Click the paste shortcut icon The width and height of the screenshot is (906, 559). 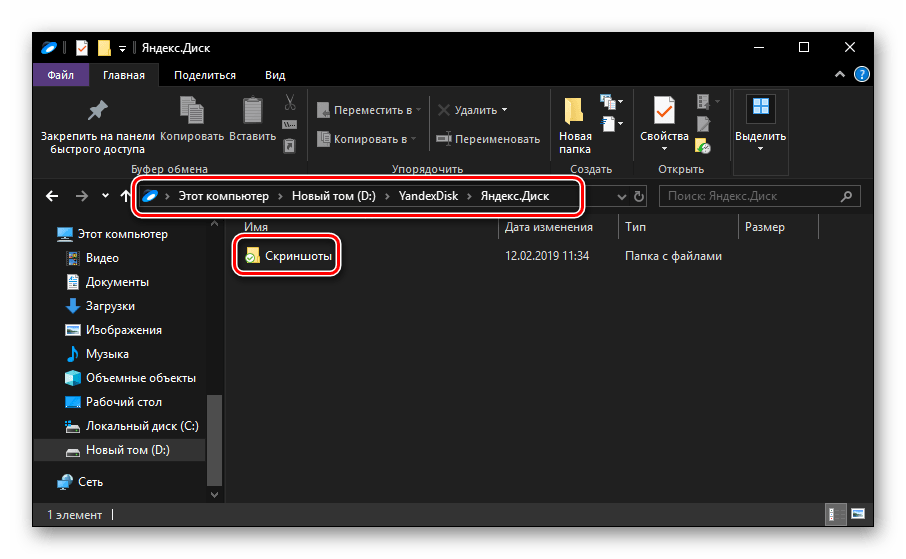pyautogui.click(x=289, y=146)
